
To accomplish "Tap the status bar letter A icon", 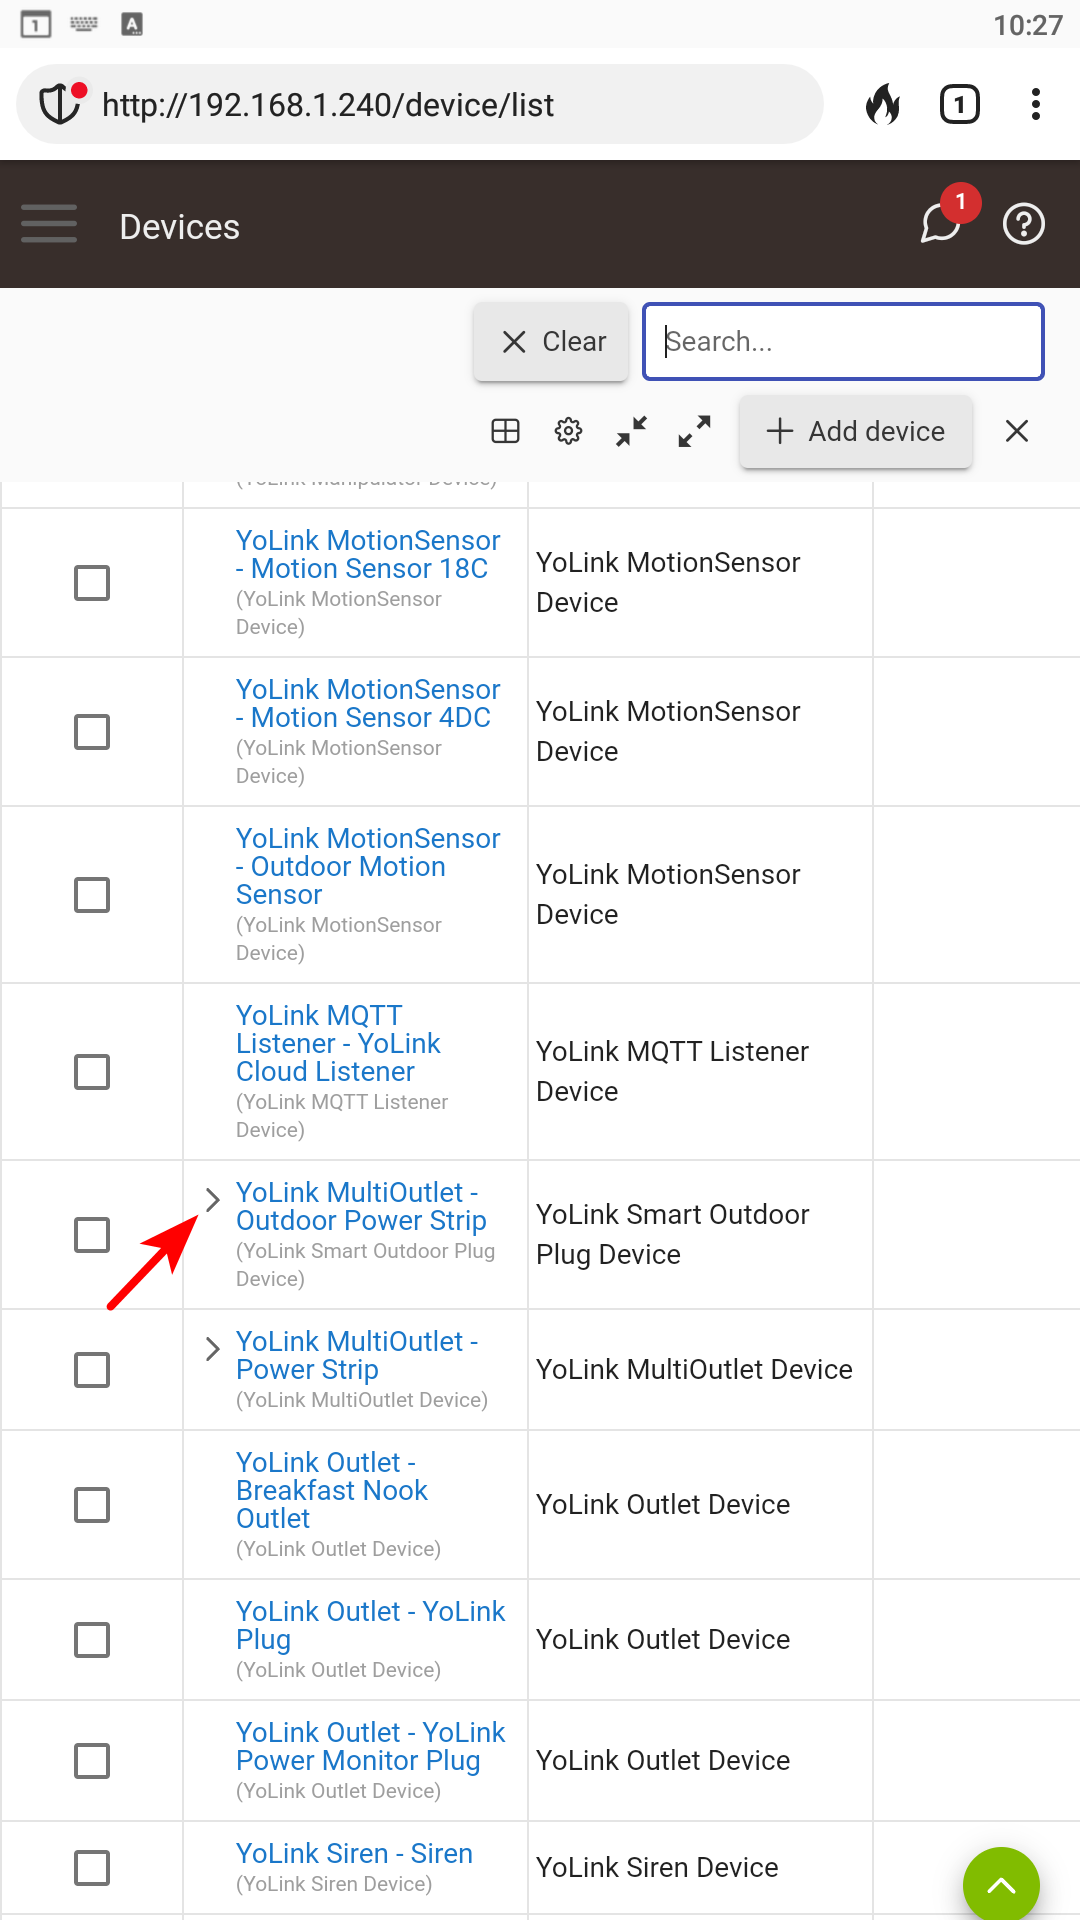I will tap(132, 24).
